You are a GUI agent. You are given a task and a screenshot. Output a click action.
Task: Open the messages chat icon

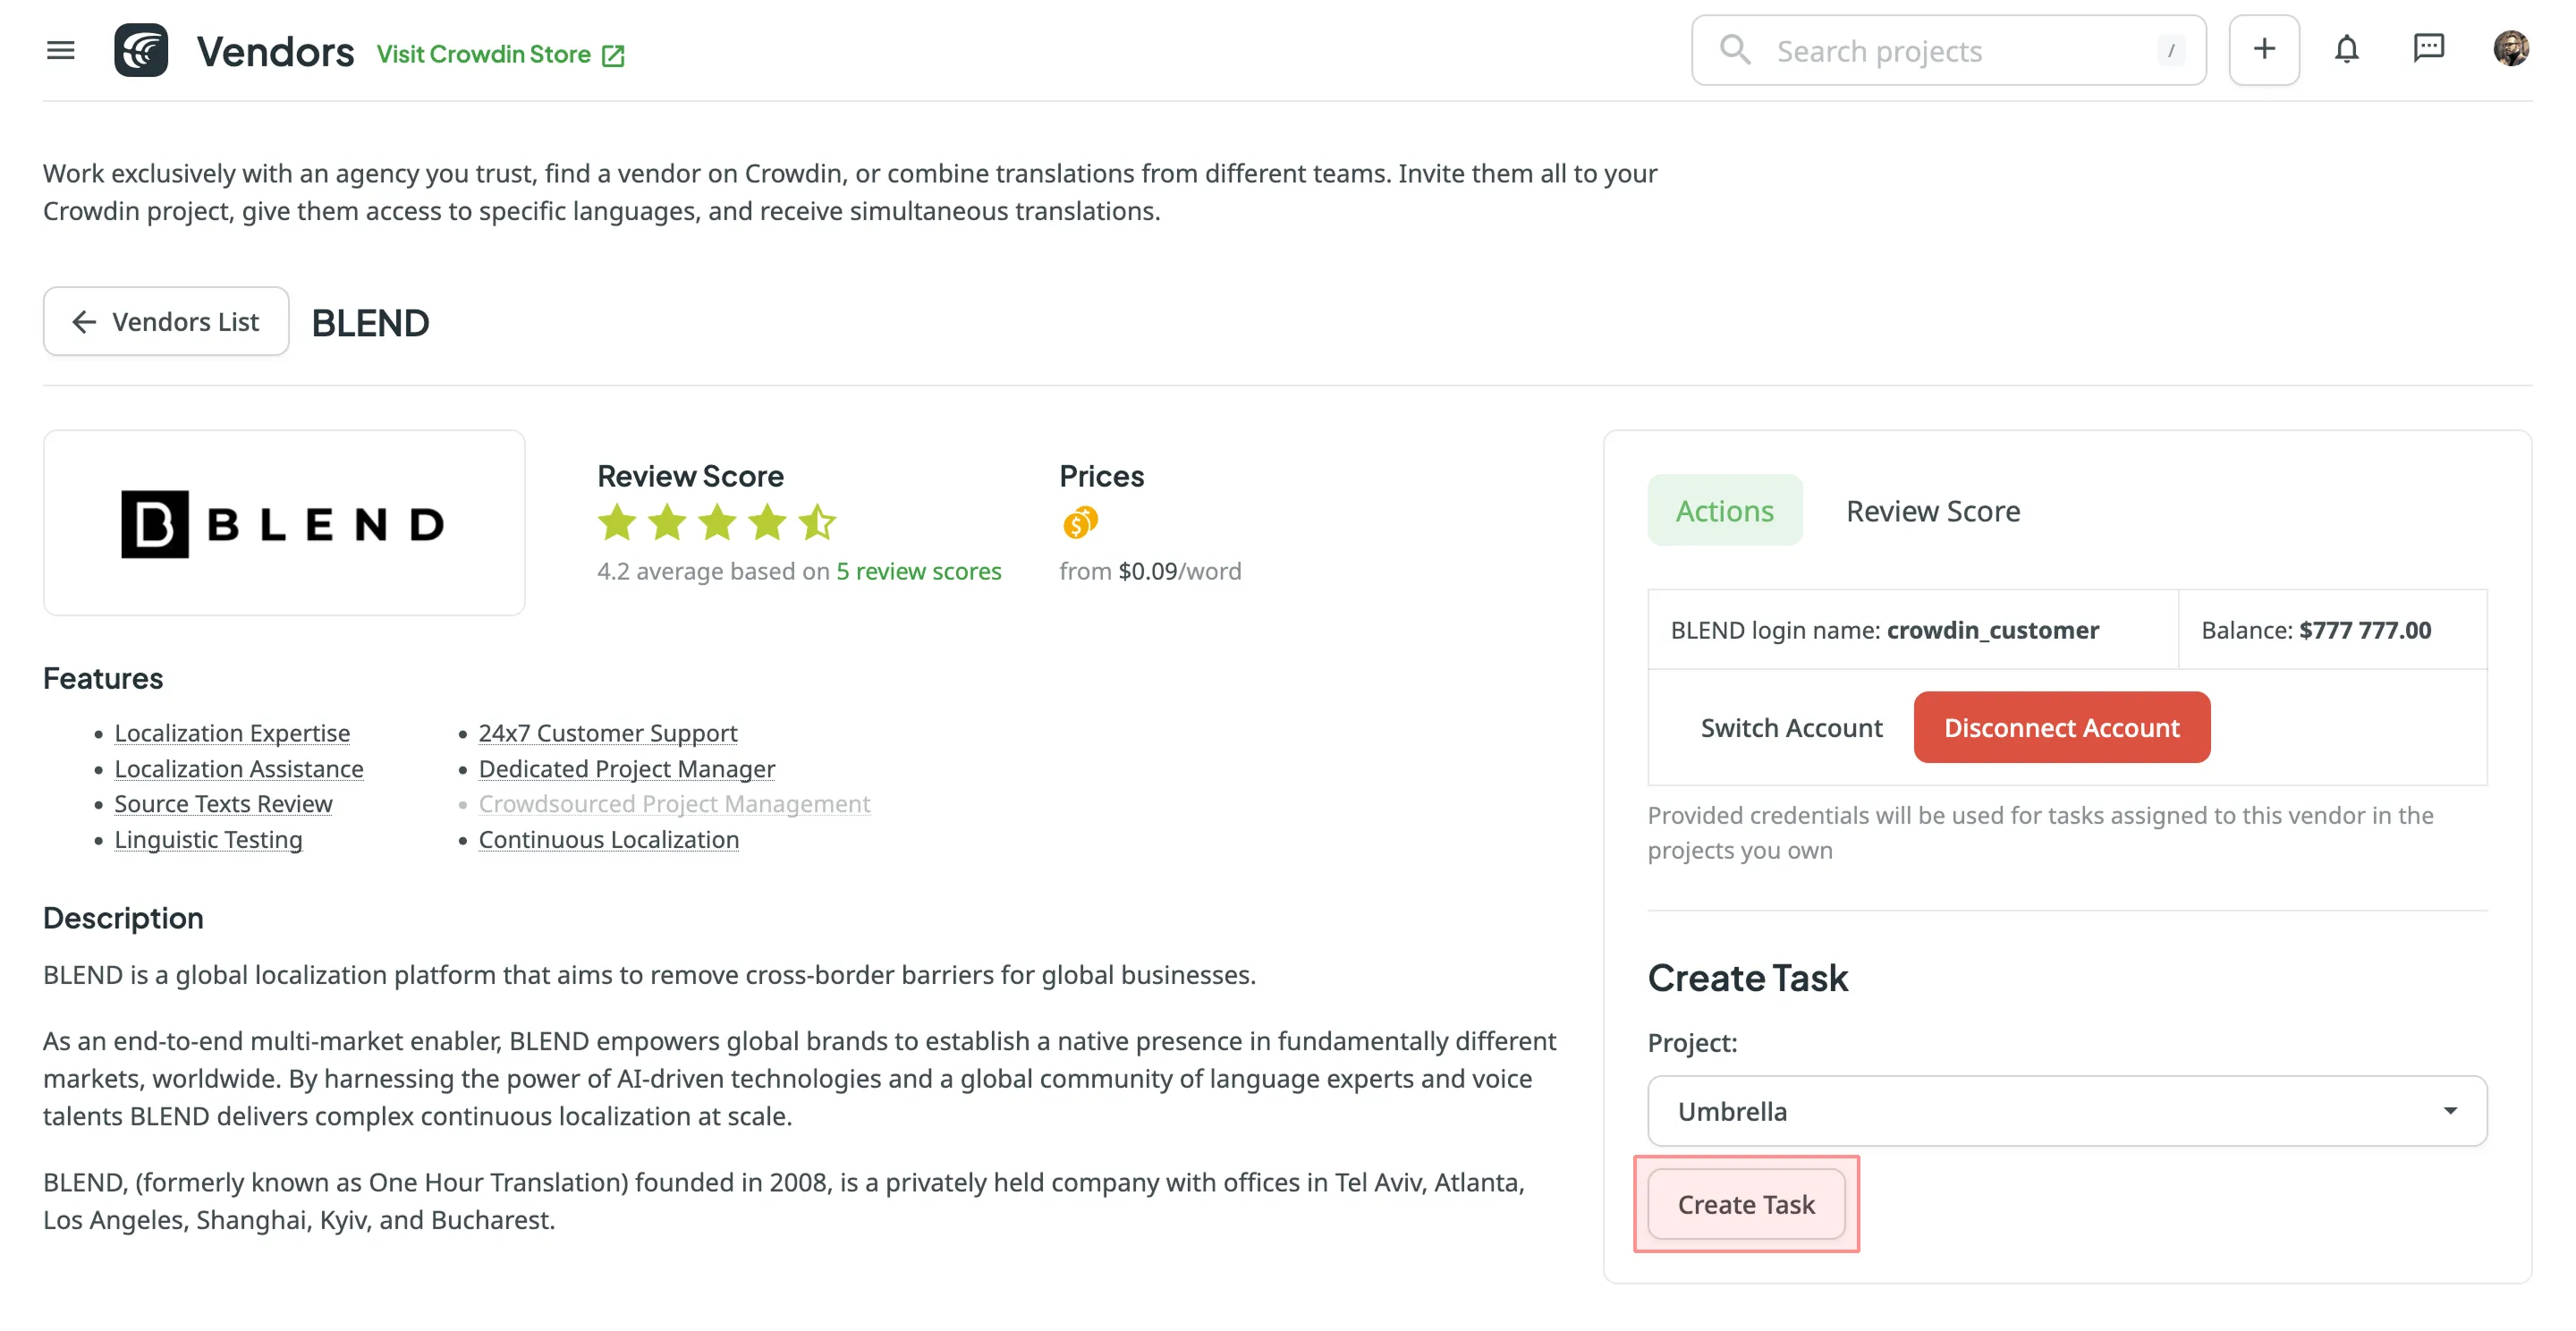click(x=2428, y=50)
